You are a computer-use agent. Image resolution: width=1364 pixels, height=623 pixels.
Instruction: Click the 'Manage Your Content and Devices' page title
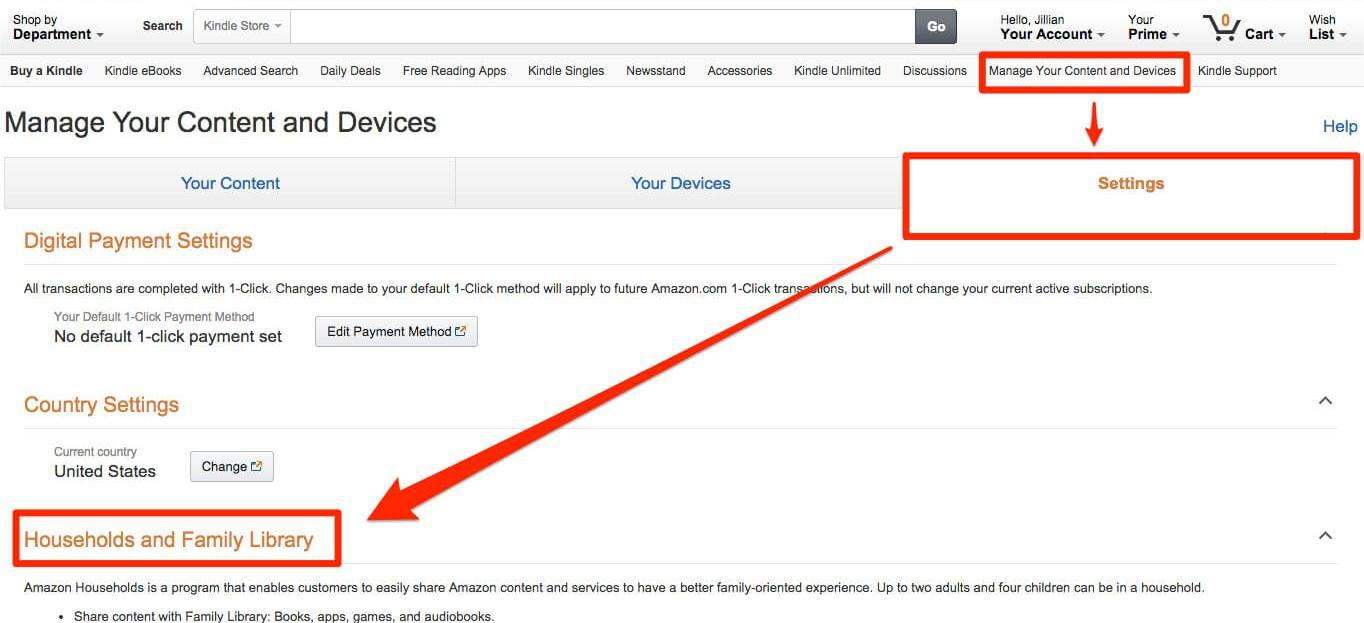tap(221, 123)
